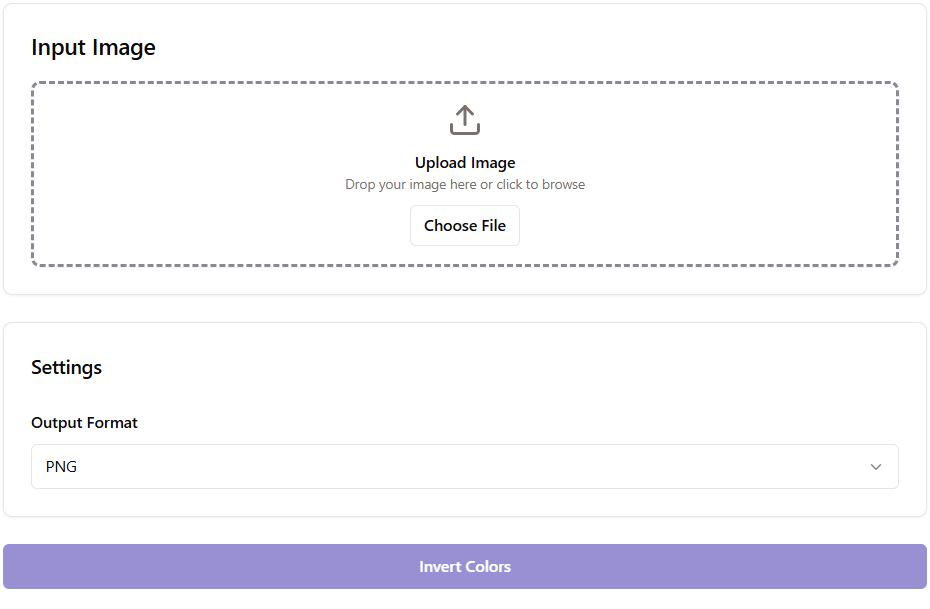Click the upload arrow icon
Image resolution: width=930 pixels, height=609 pixels.
[465, 120]
